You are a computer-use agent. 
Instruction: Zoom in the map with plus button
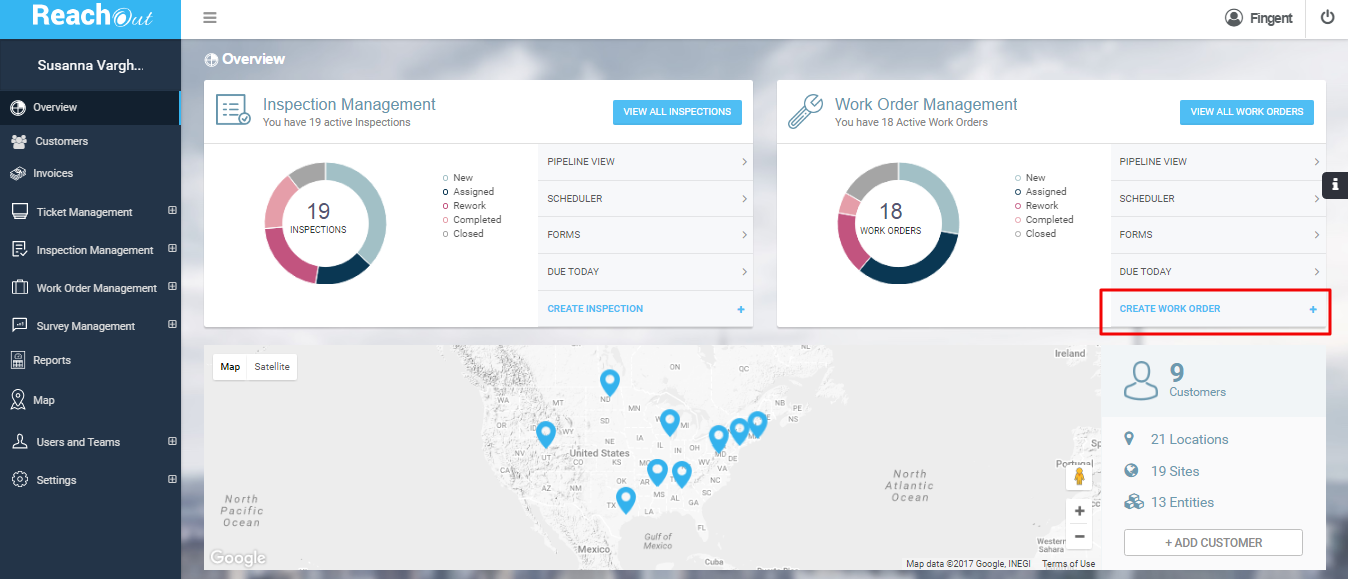click(x=1079, y=511)
